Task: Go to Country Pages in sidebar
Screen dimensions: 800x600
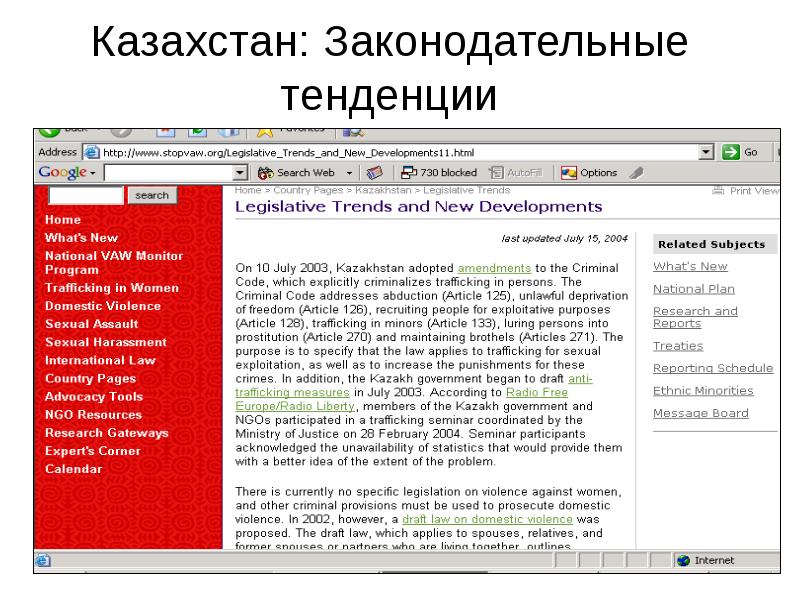Action: pos(90,378)
